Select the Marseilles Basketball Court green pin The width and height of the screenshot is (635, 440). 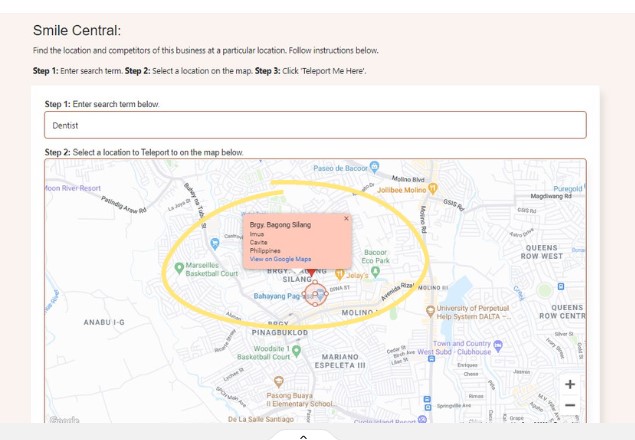179,268
